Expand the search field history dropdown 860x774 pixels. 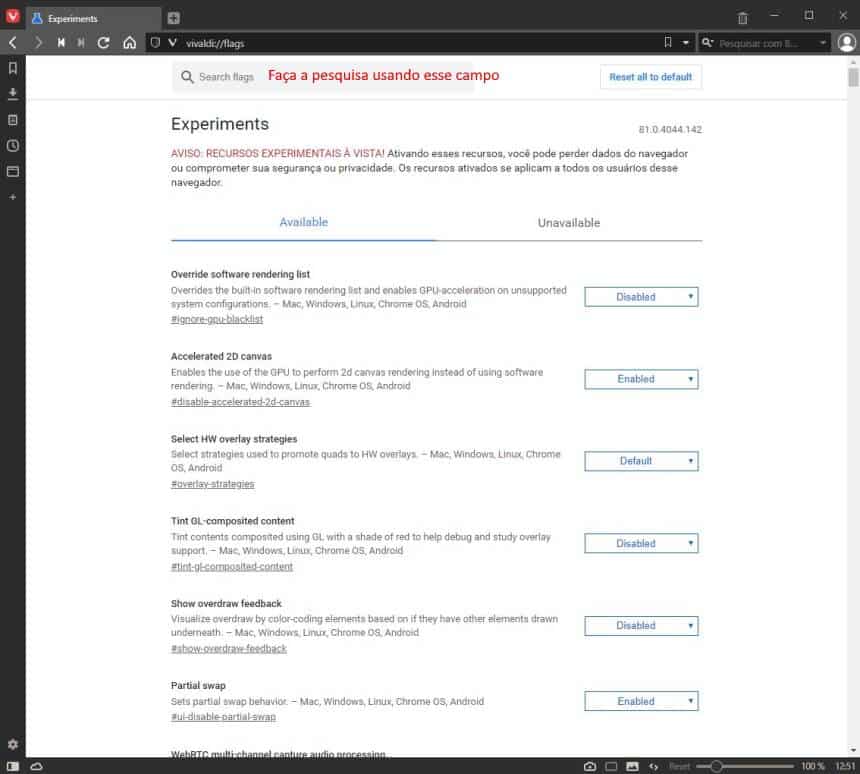823,43
